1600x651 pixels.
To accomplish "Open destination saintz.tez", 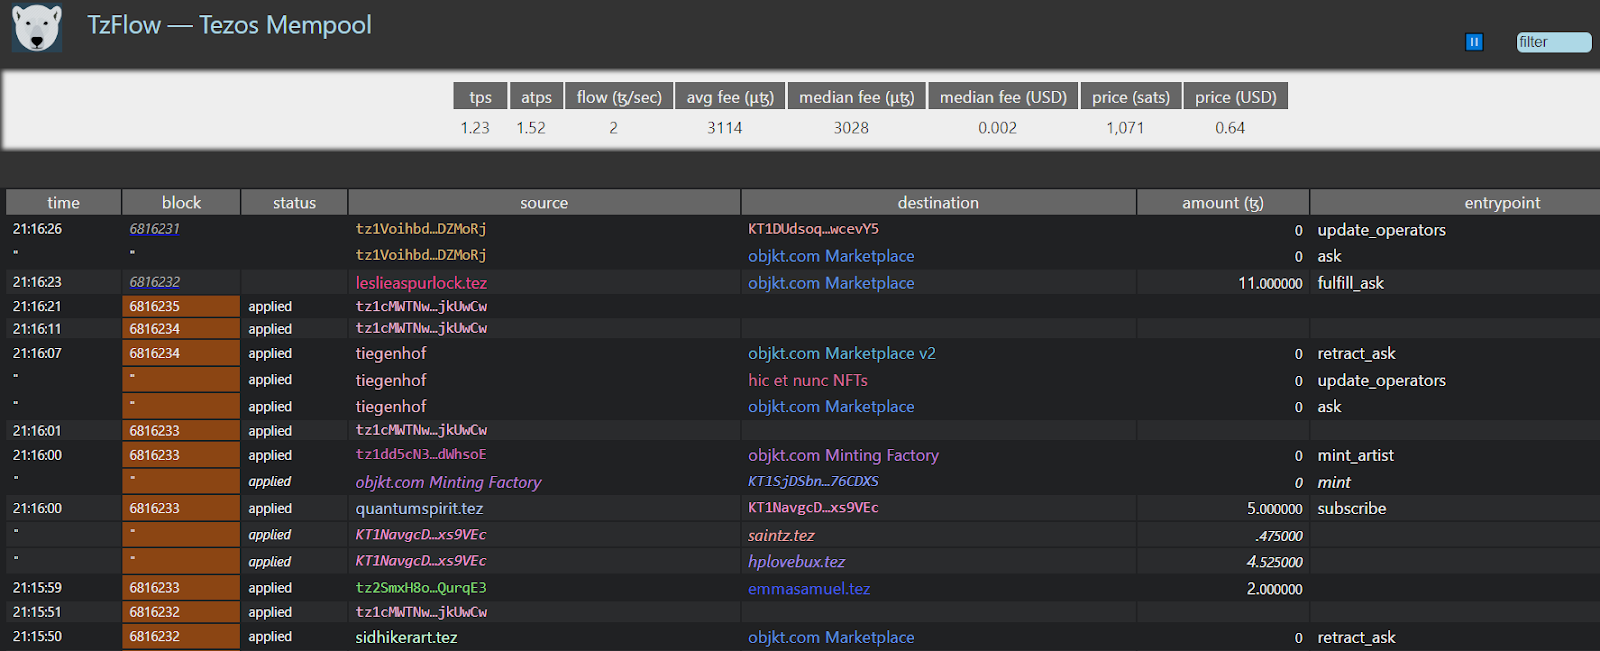I will pos(781,535).
